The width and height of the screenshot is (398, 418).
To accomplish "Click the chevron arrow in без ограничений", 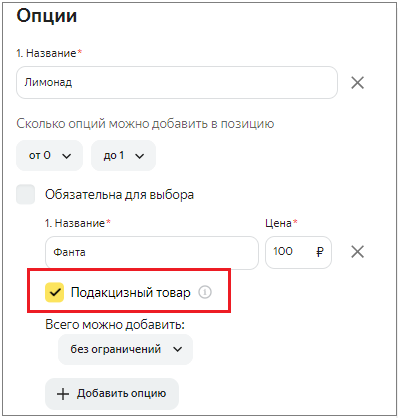I will tap(178, 349).
